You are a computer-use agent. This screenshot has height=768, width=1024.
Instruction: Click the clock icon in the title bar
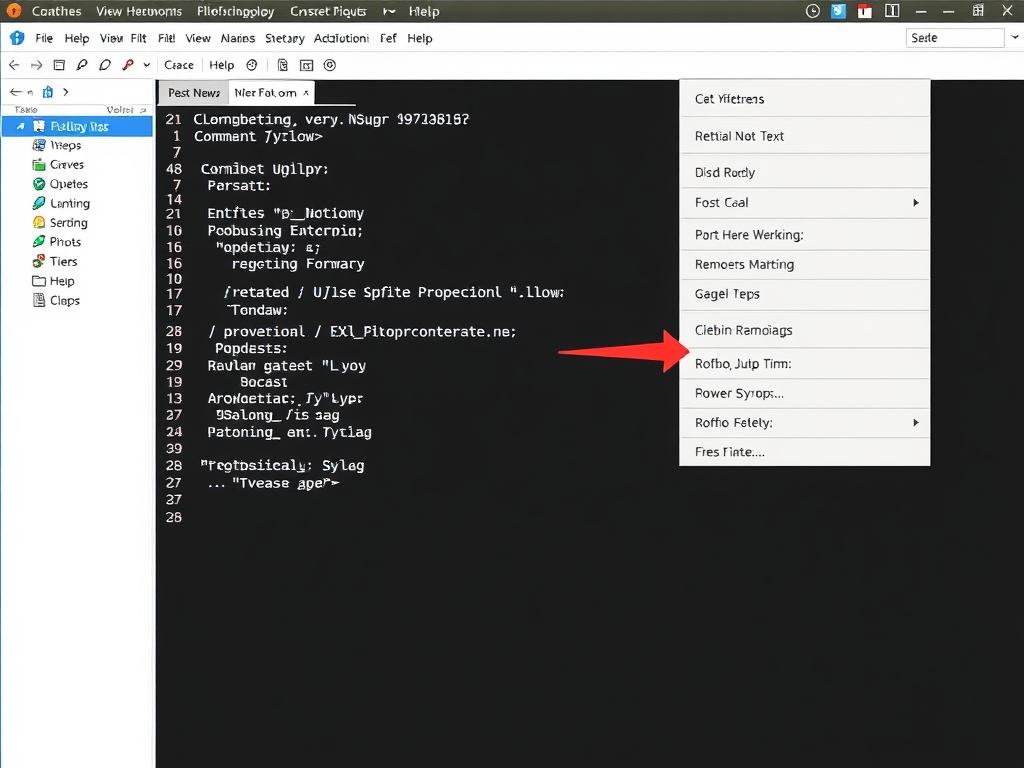pyautogui.click(x=813, y=11)
